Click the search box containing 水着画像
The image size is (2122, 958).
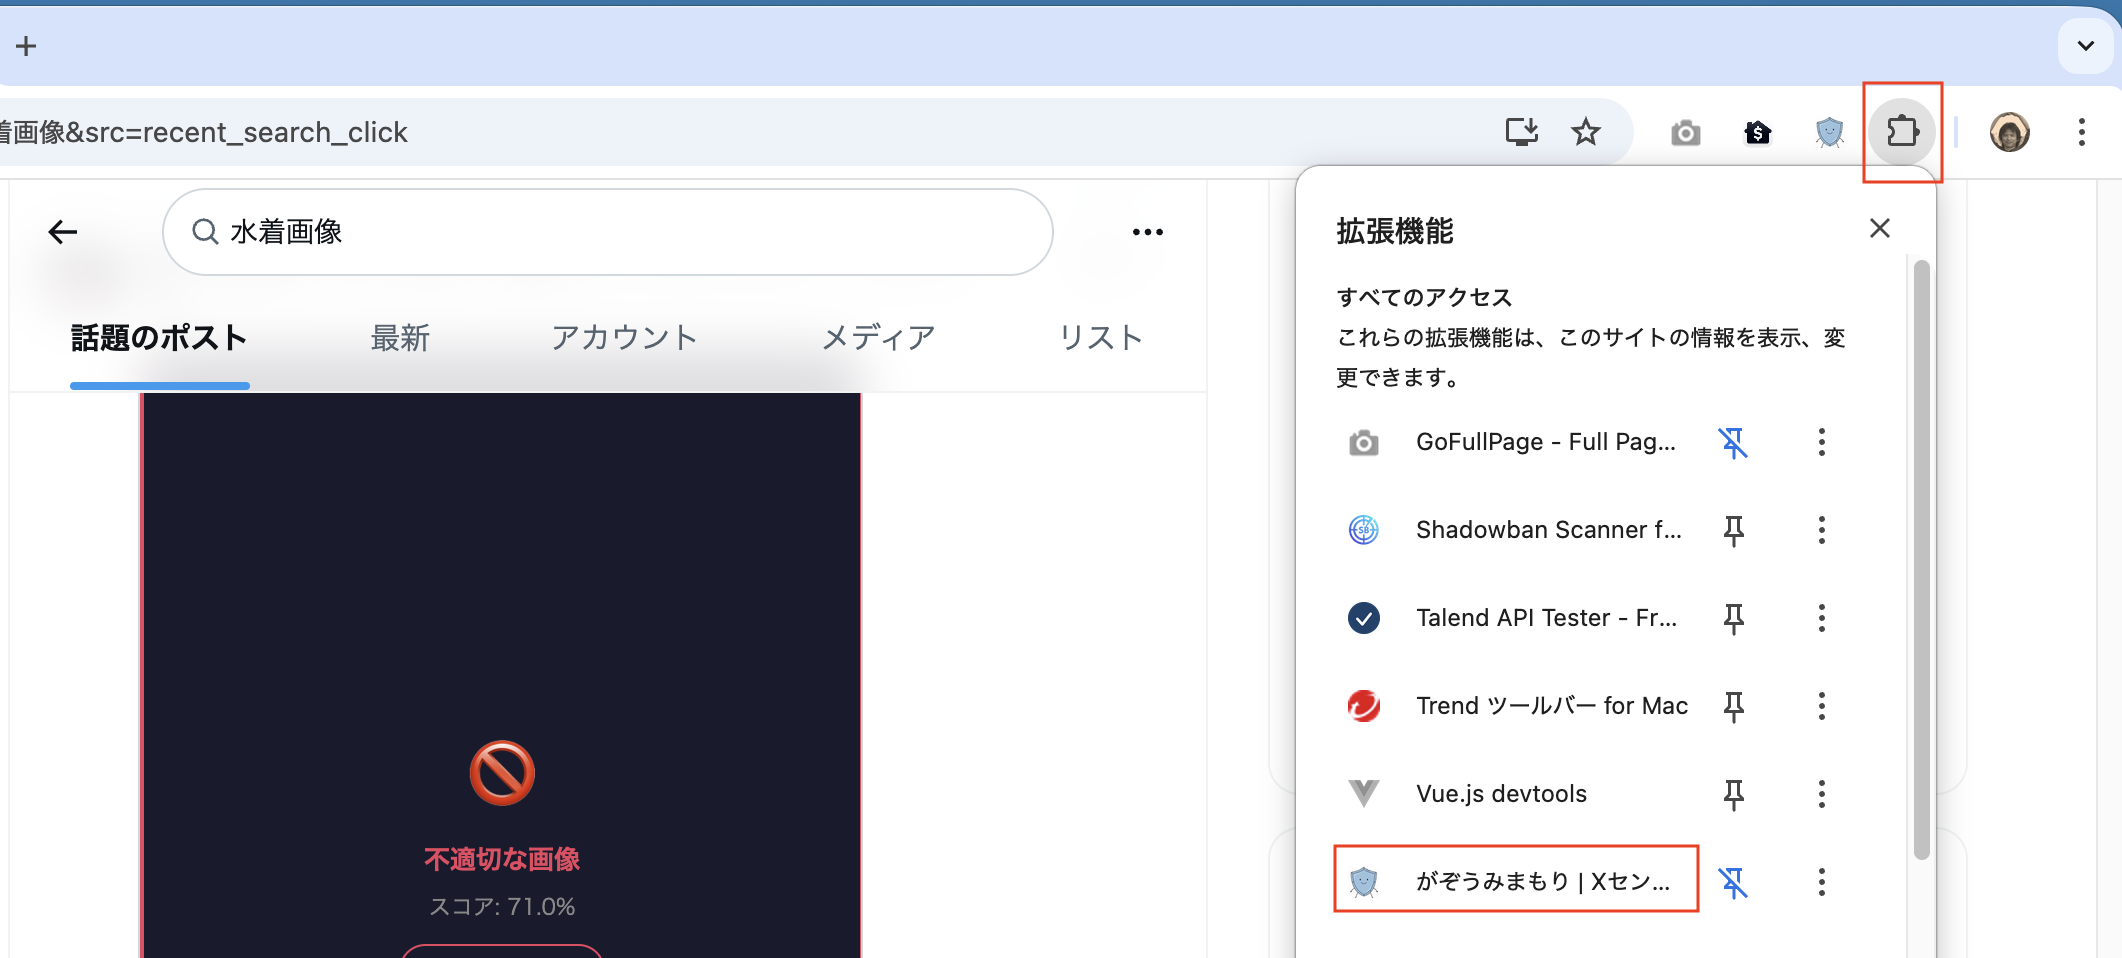click(608, 232)
